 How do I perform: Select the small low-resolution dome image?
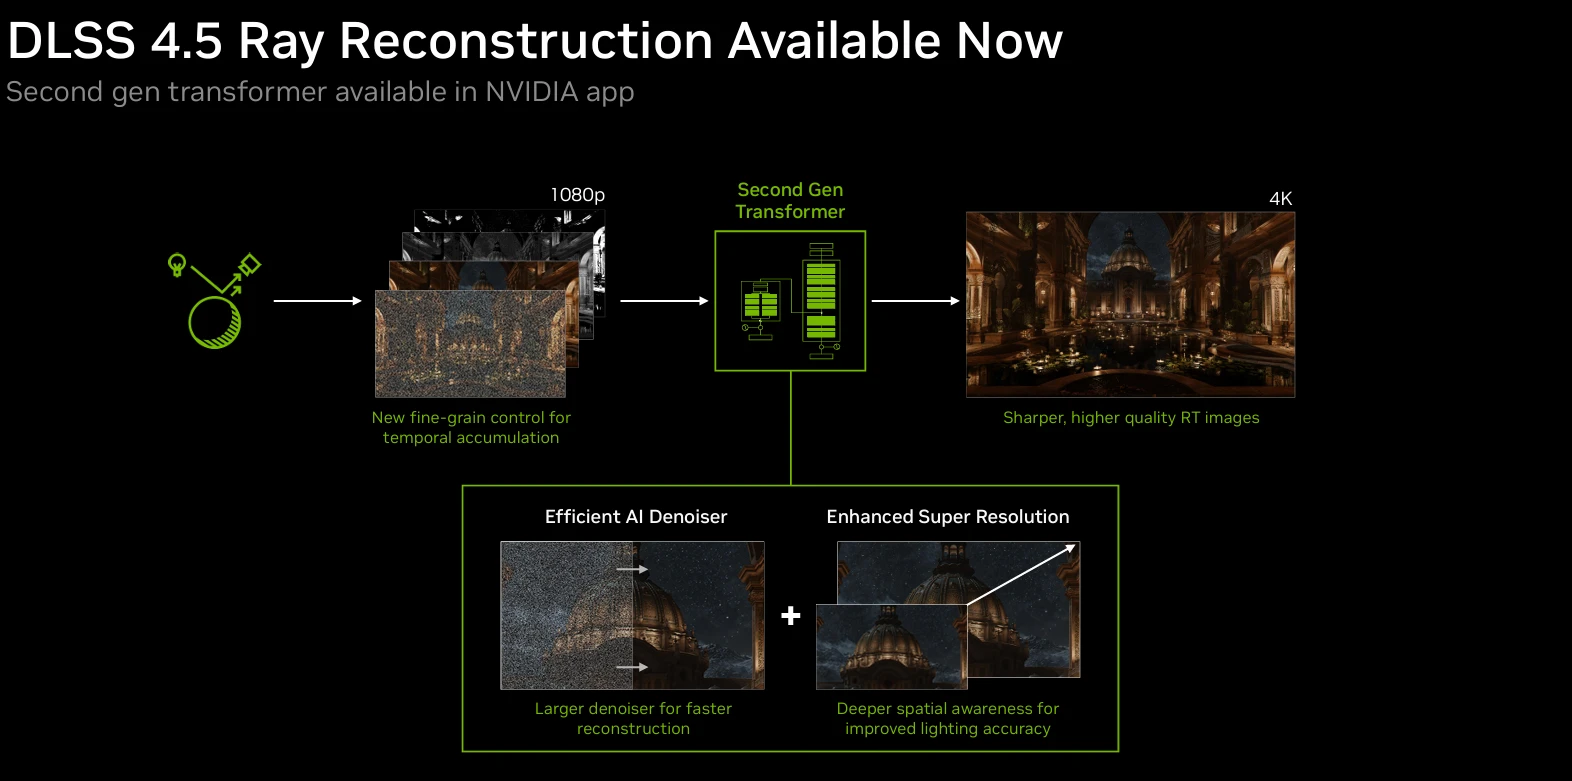click(x=892, y=647)
